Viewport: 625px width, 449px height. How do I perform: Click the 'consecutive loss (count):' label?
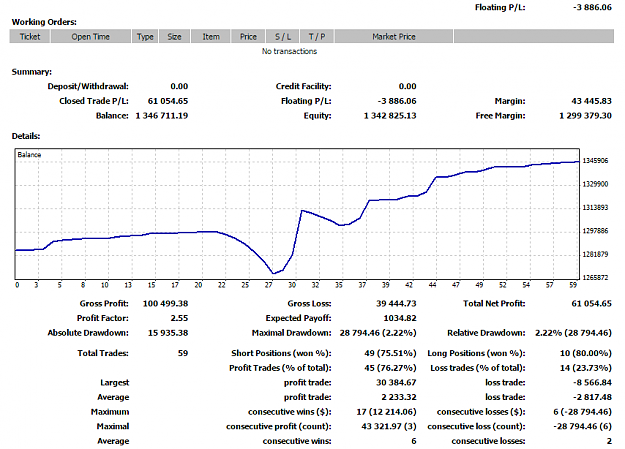click(476, 426)
